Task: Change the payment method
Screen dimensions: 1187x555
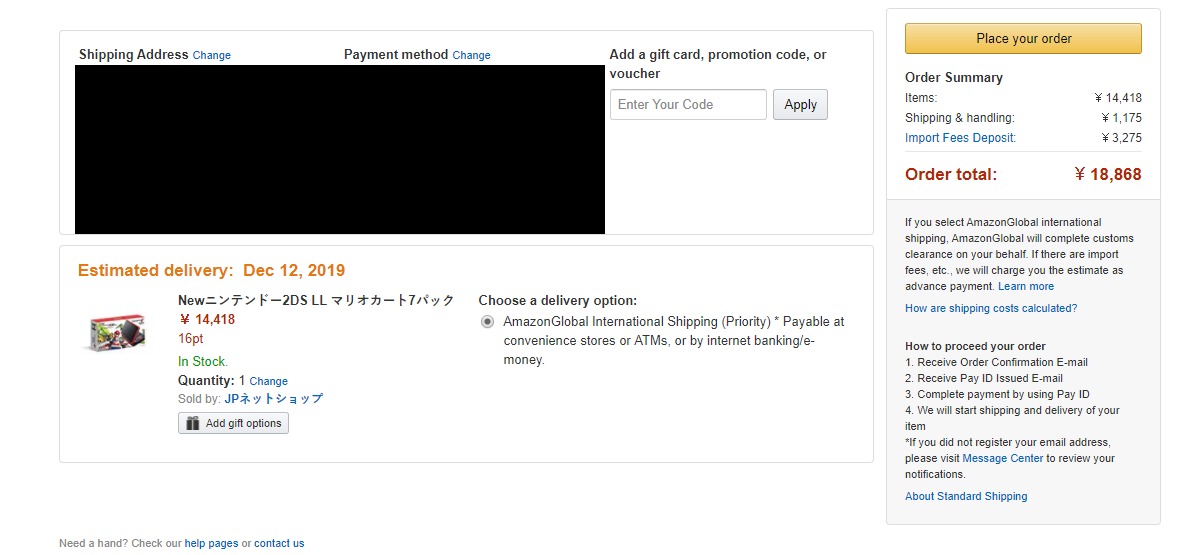Action: (472, 55)
